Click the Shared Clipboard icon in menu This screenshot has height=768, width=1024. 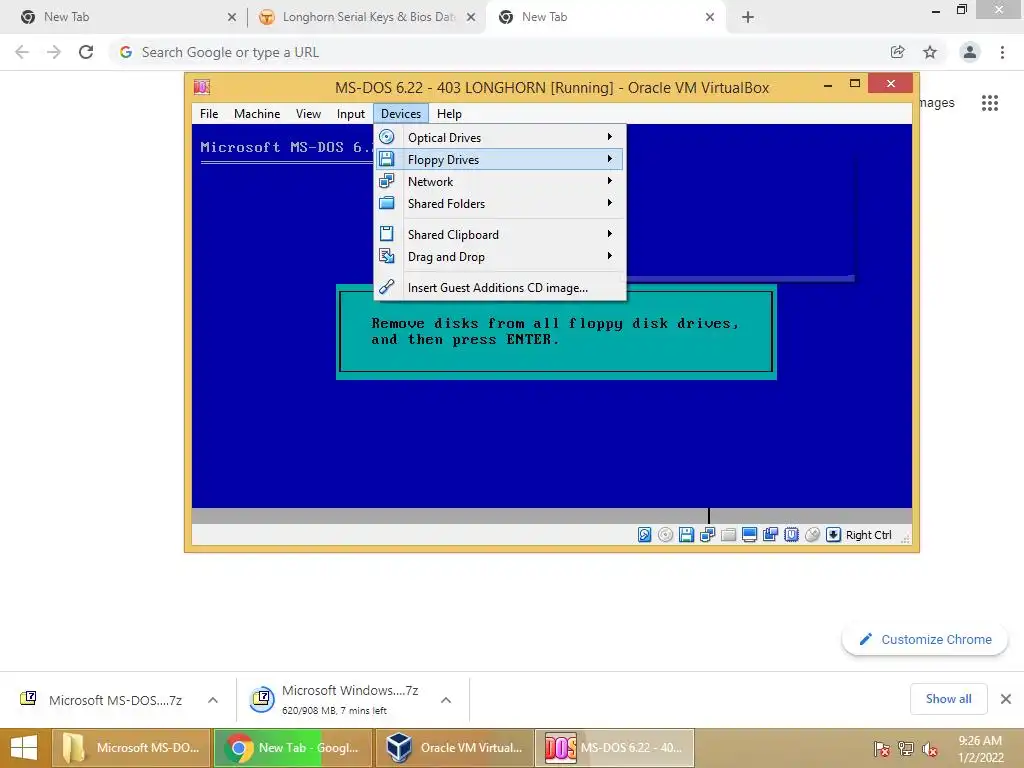[387, 234]
